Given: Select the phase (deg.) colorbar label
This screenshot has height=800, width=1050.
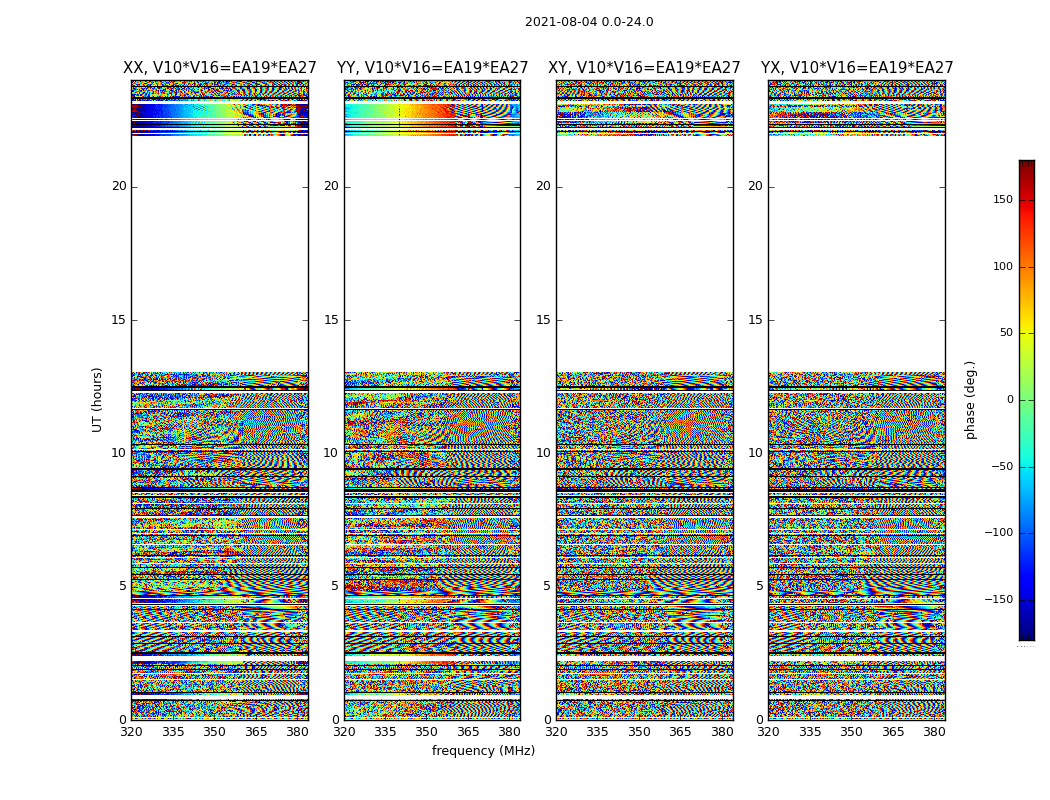Looking at the screenshot, I should click(971, 399).
